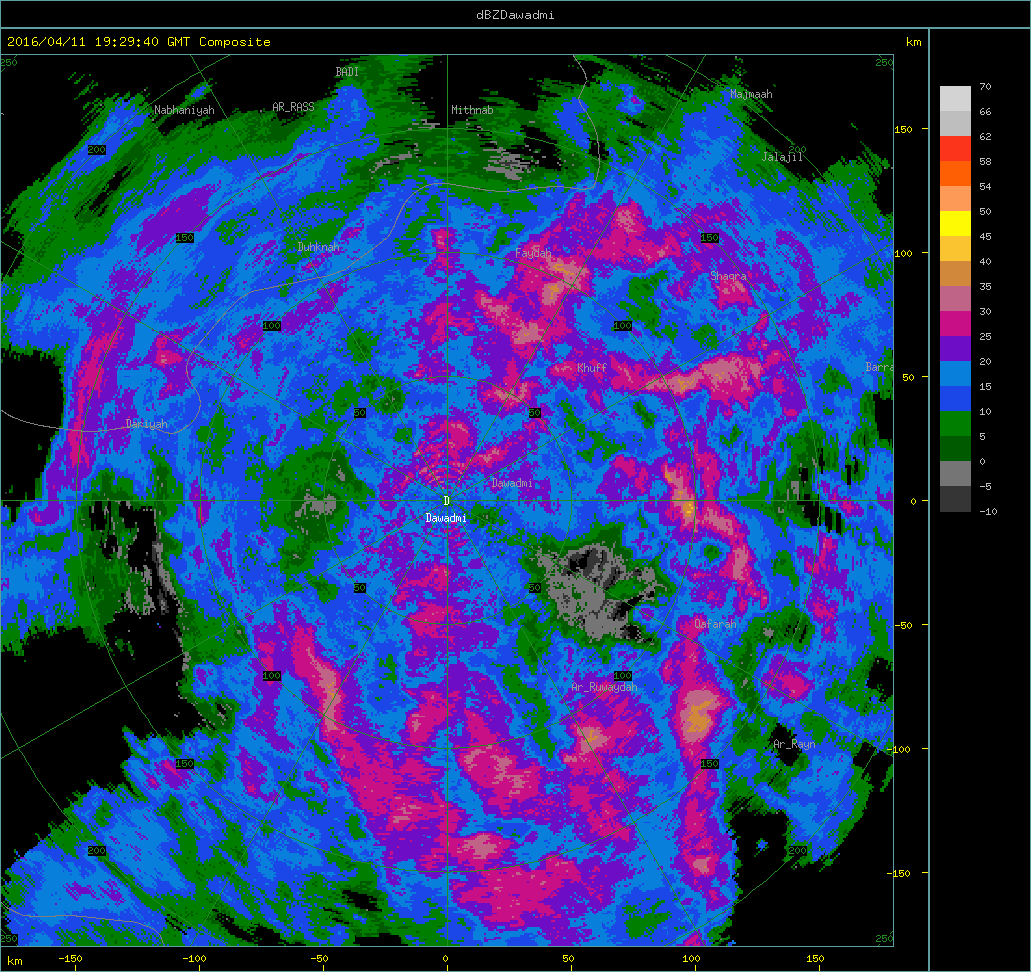Select the 'BADI' city label
1031x972 pixels.
point(347,72)
